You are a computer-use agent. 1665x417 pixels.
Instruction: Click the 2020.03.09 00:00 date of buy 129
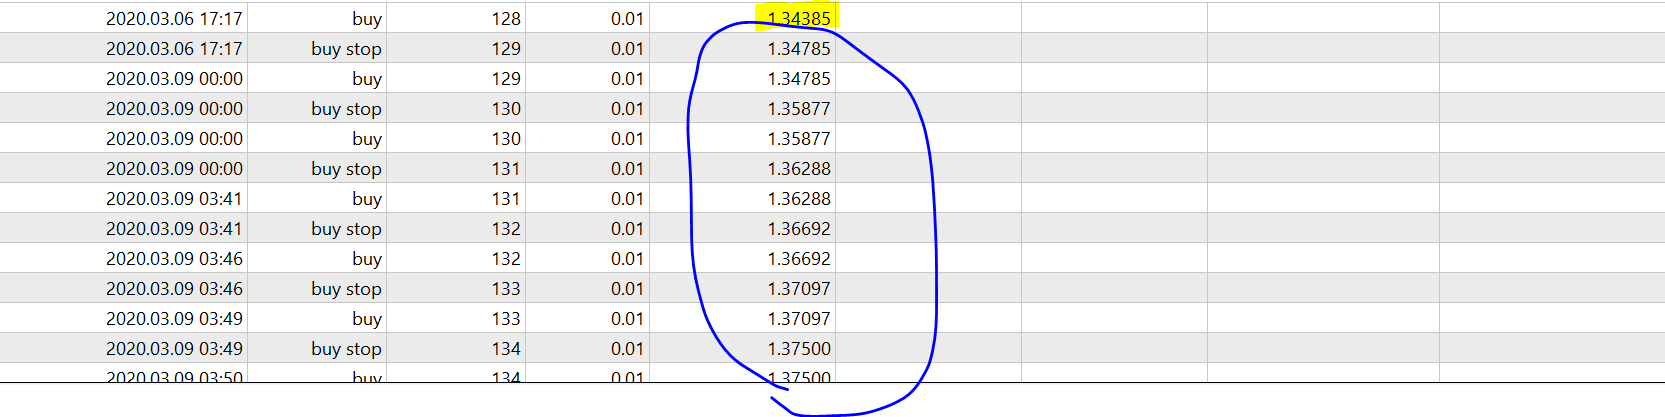174,78
